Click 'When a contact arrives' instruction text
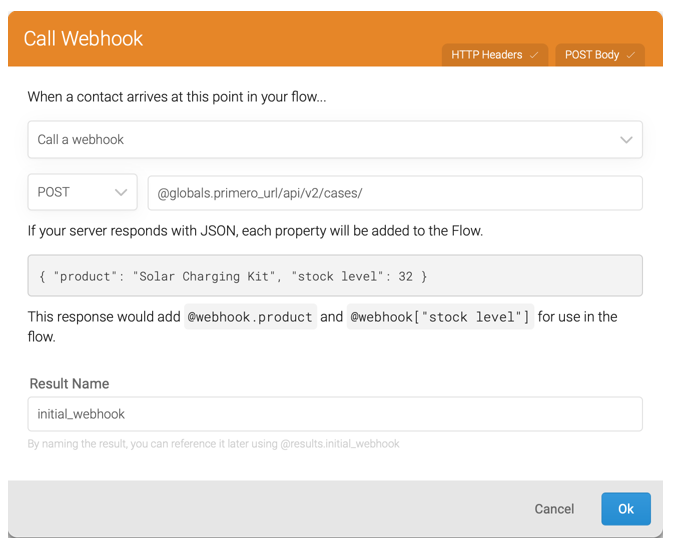 [177, 97]
